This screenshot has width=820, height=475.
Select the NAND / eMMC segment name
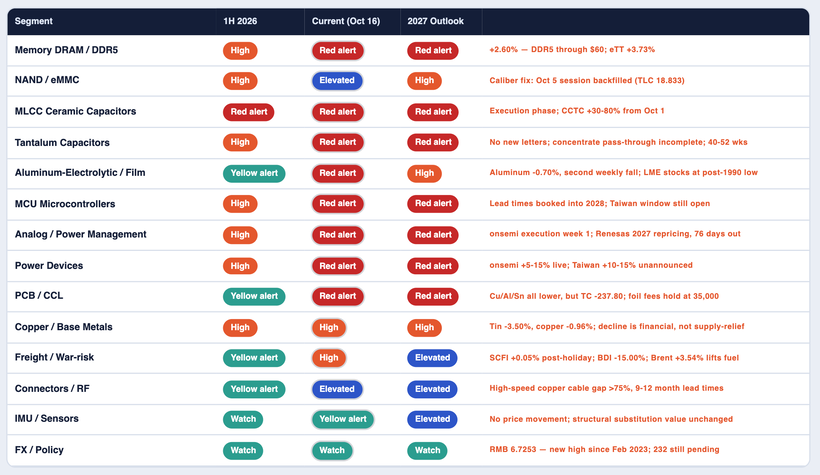tap(47, 80)
